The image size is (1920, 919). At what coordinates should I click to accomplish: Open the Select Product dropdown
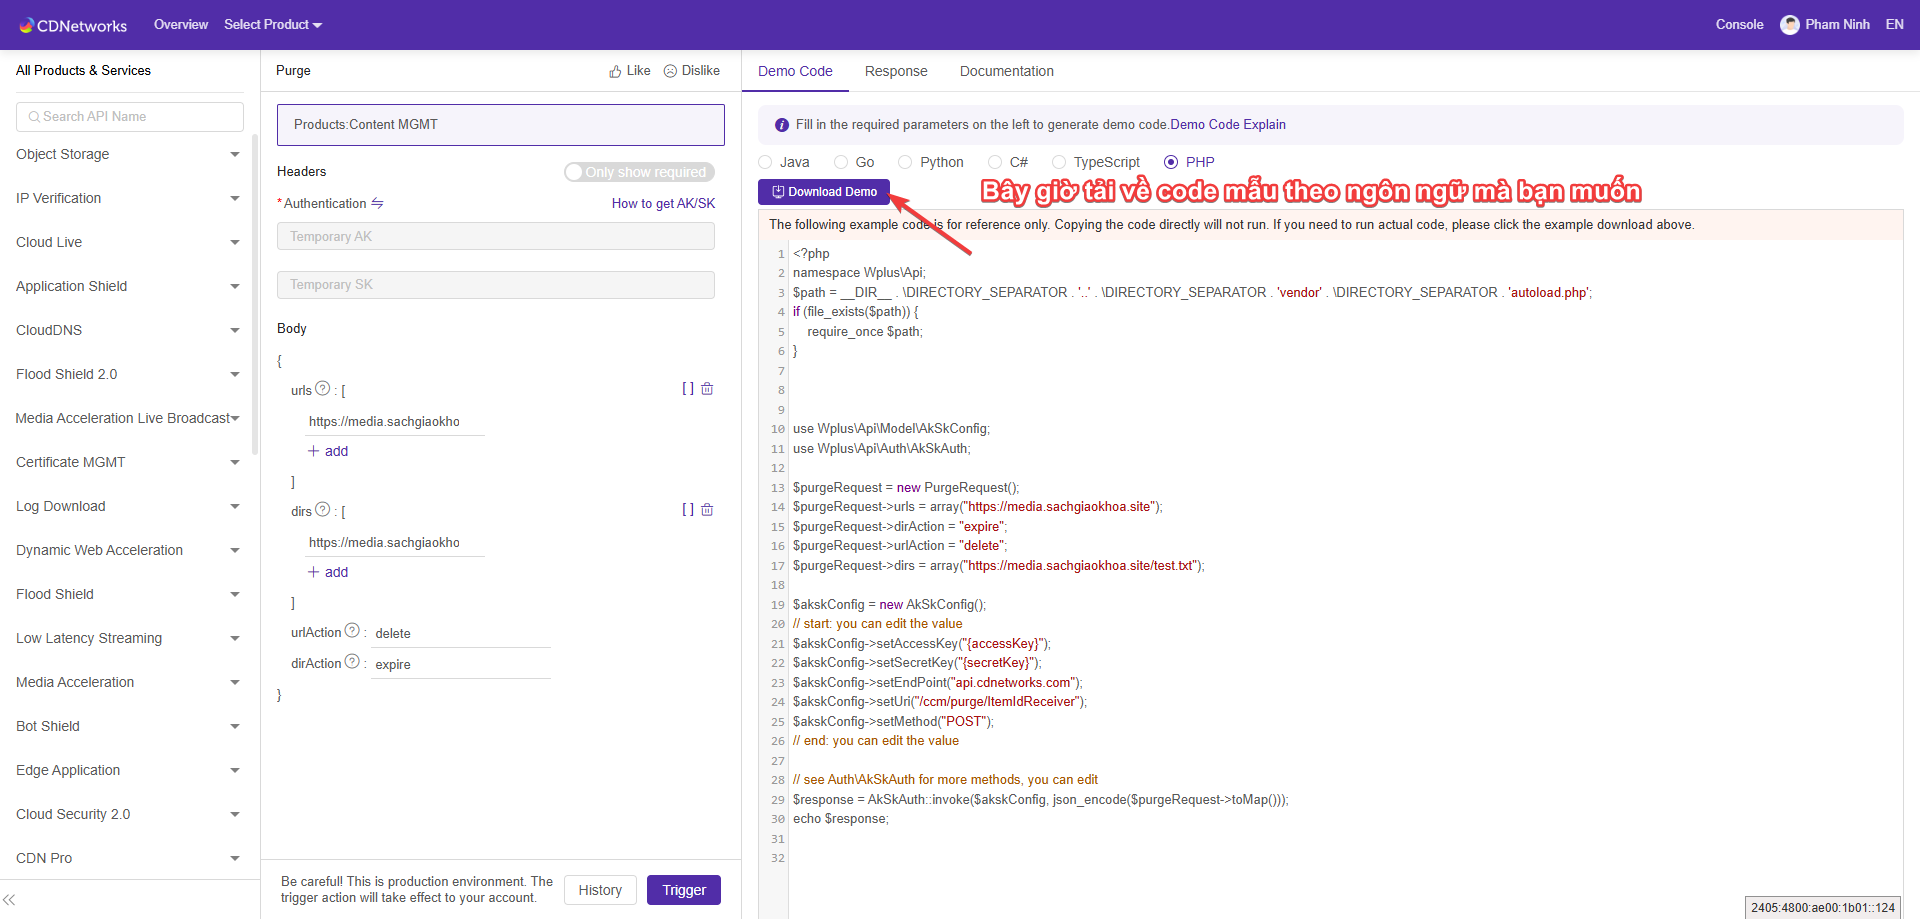tap(272, 25)
